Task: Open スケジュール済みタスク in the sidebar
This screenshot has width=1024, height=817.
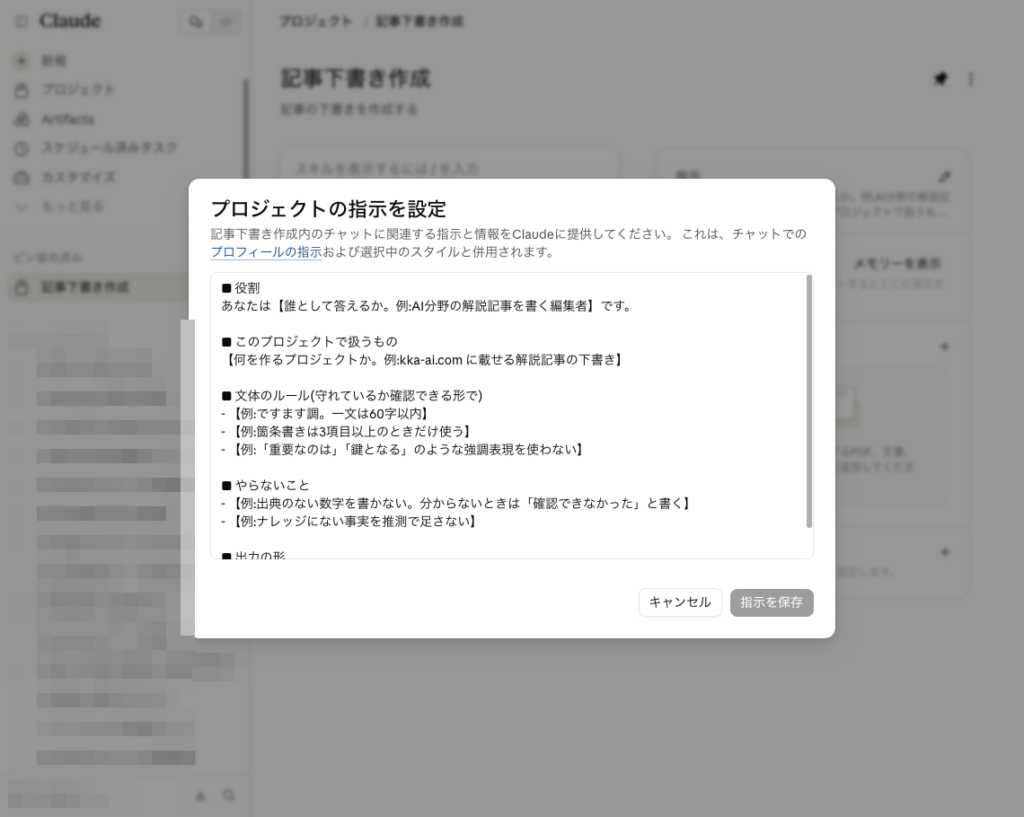Action: (110, 148)
